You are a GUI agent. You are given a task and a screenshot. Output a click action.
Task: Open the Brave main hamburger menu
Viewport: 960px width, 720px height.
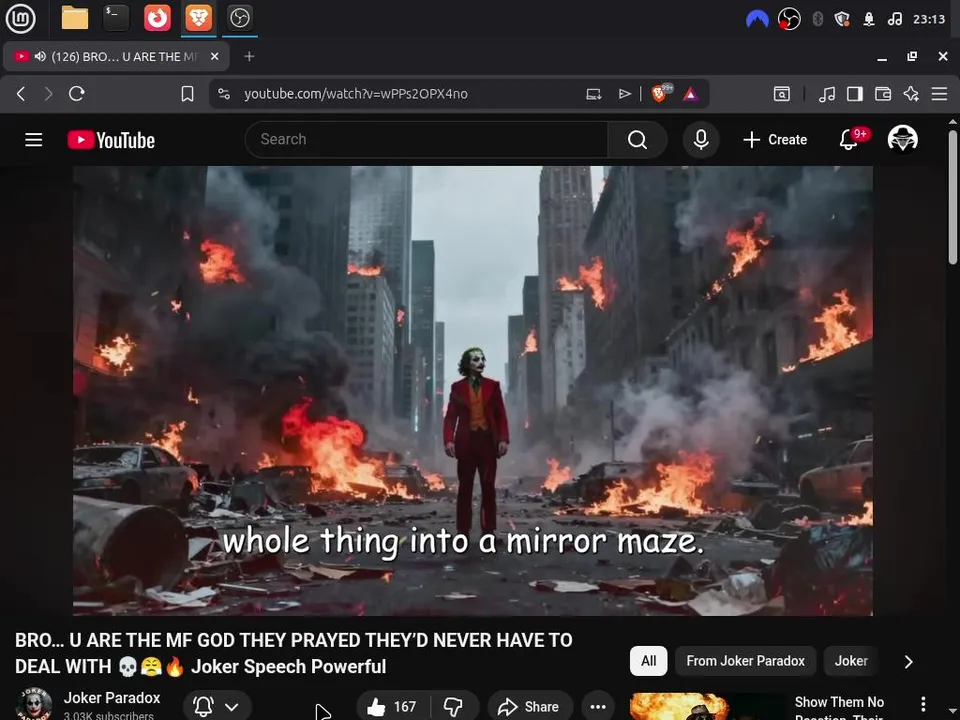coord(940,94)
